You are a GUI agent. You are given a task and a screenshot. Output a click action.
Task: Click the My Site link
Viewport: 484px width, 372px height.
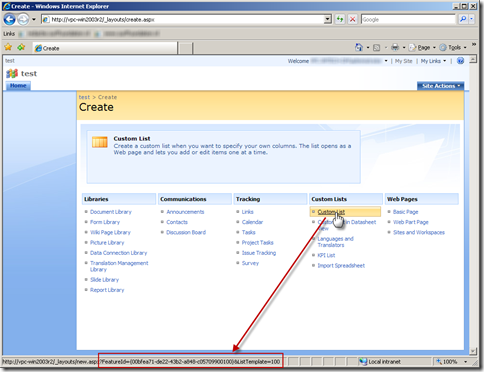click(403, 61)
